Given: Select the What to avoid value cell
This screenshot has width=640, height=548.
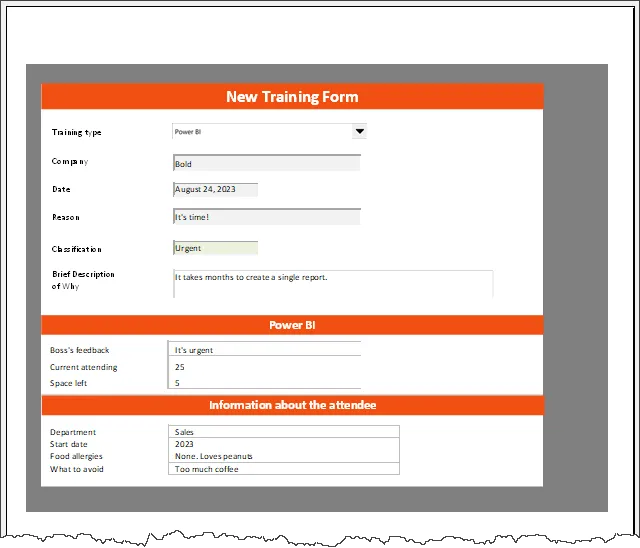Looking at the screenshot, I should pyautogui.click(x=284, y=469).
